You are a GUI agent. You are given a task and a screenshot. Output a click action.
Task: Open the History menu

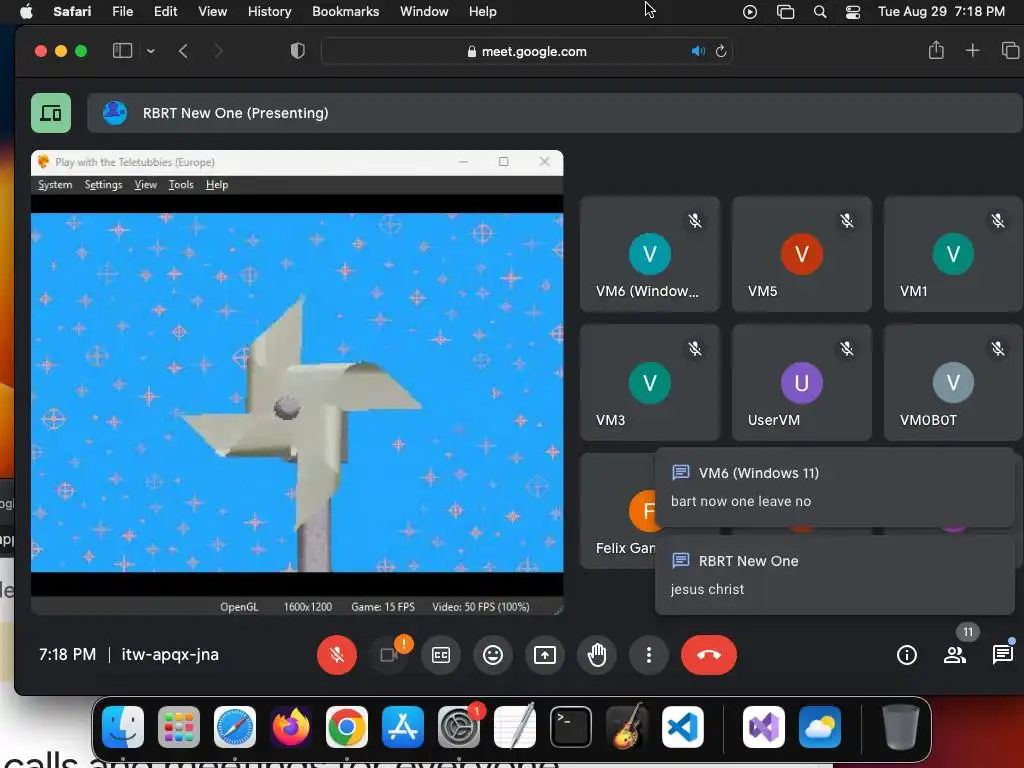[270, 12]
